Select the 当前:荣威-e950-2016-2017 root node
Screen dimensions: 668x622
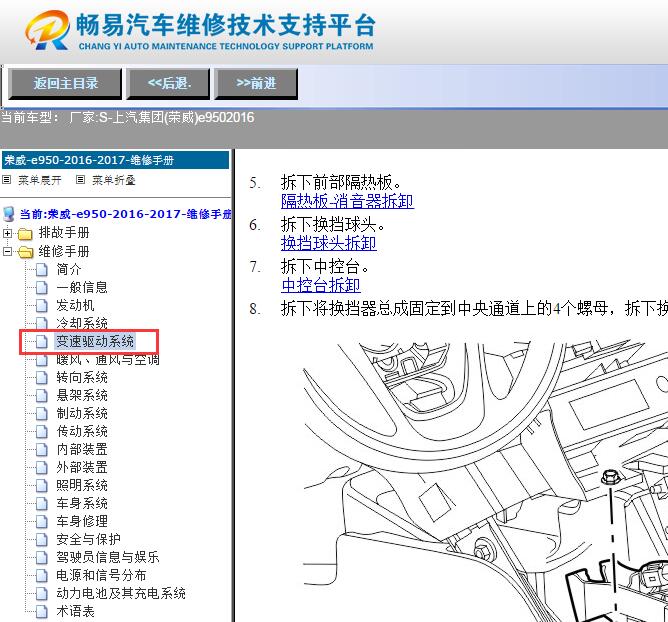tap(126, 214)
